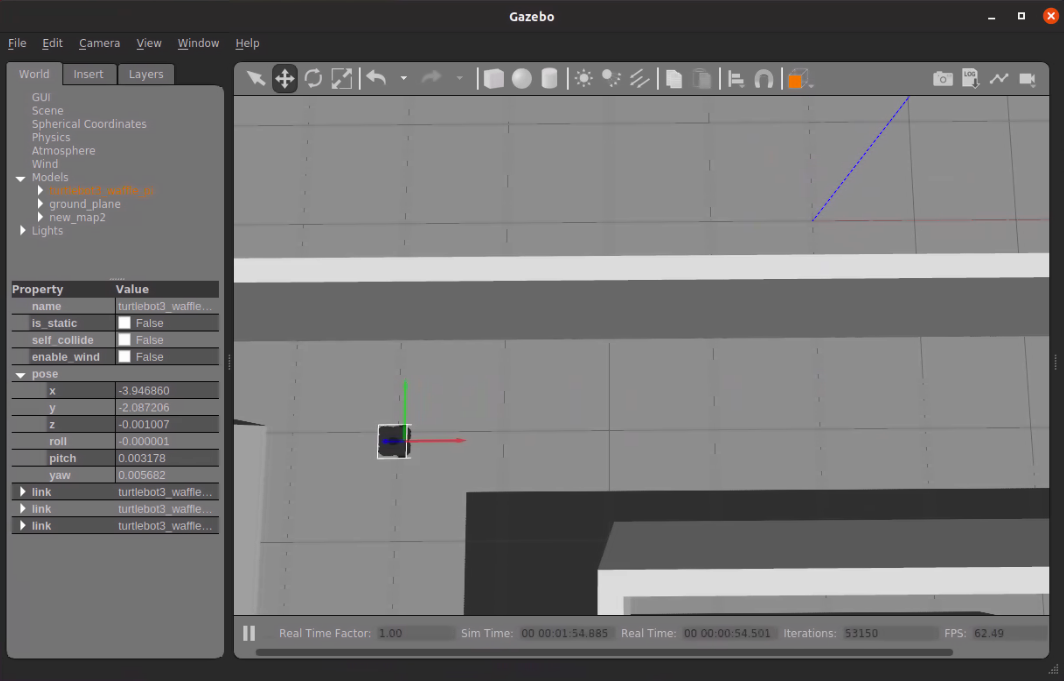
Task: Switch to the Insert tab
Action: coord(88,74)
